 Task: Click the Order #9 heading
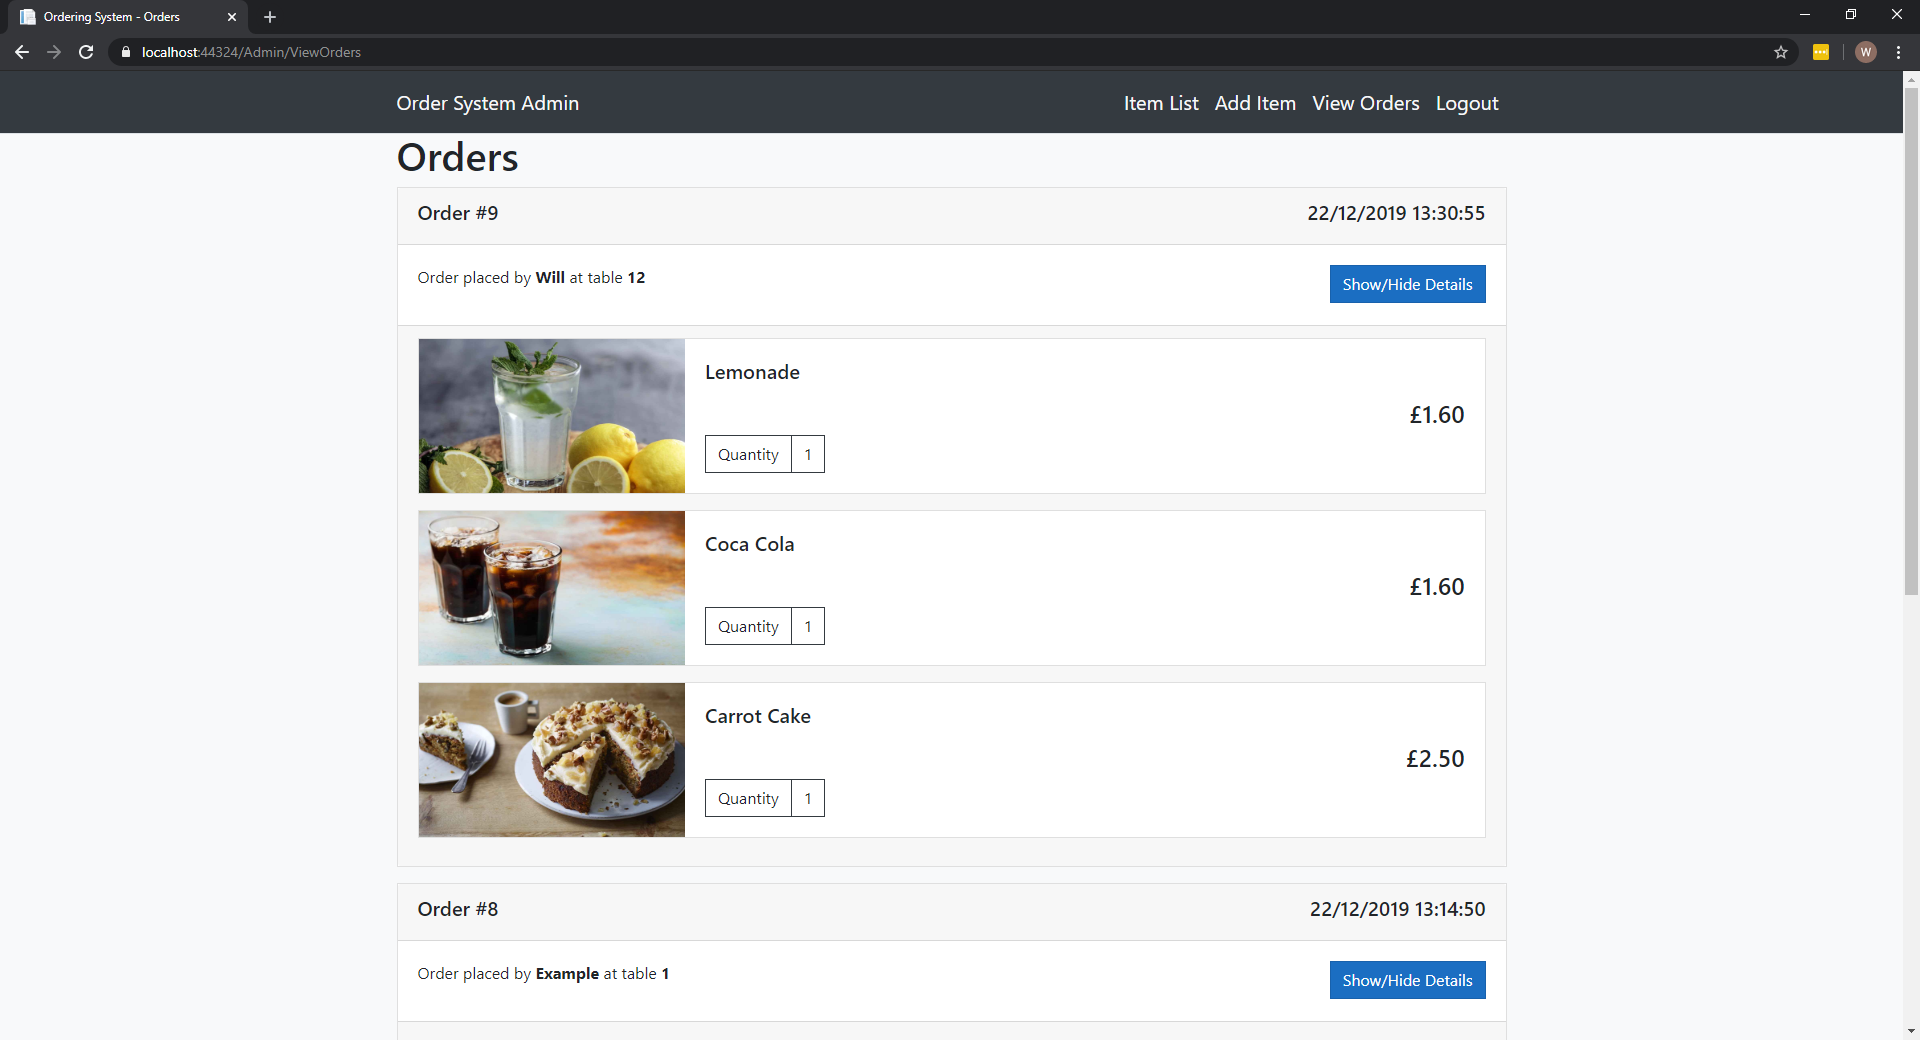click(458, 213)
